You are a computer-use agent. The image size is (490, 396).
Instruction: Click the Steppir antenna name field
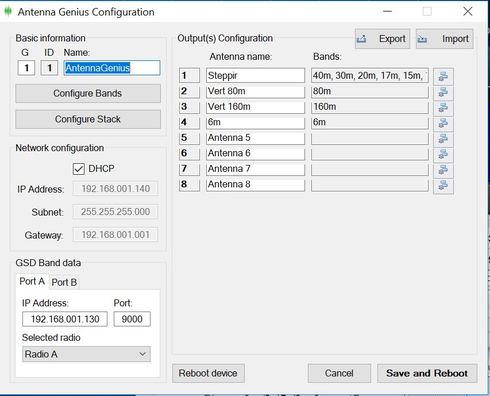point(255,75)
